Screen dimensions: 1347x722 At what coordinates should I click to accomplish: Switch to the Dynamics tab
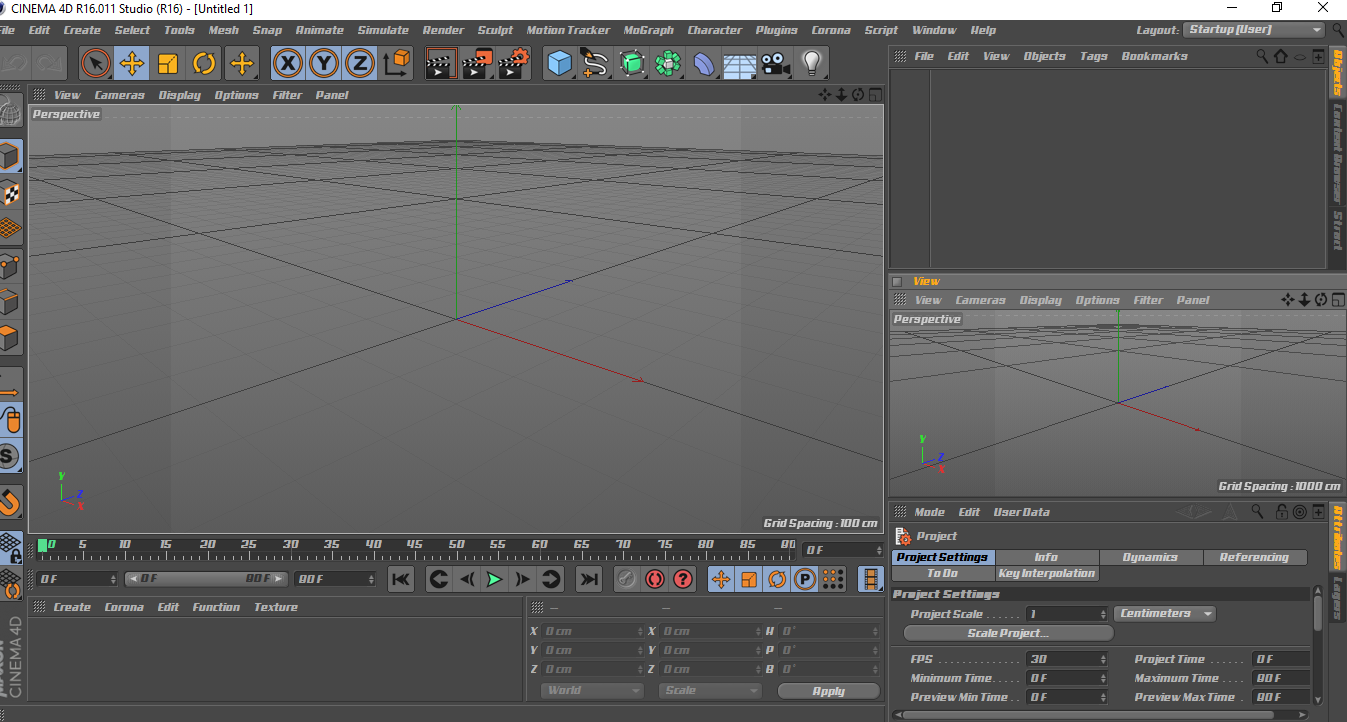(x=1150, y=557)
